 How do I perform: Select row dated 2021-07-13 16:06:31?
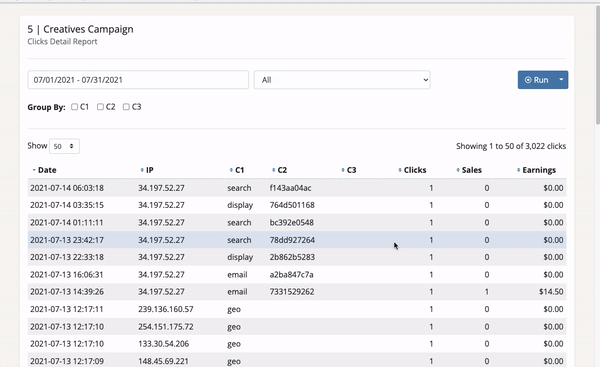click(297, 274)
